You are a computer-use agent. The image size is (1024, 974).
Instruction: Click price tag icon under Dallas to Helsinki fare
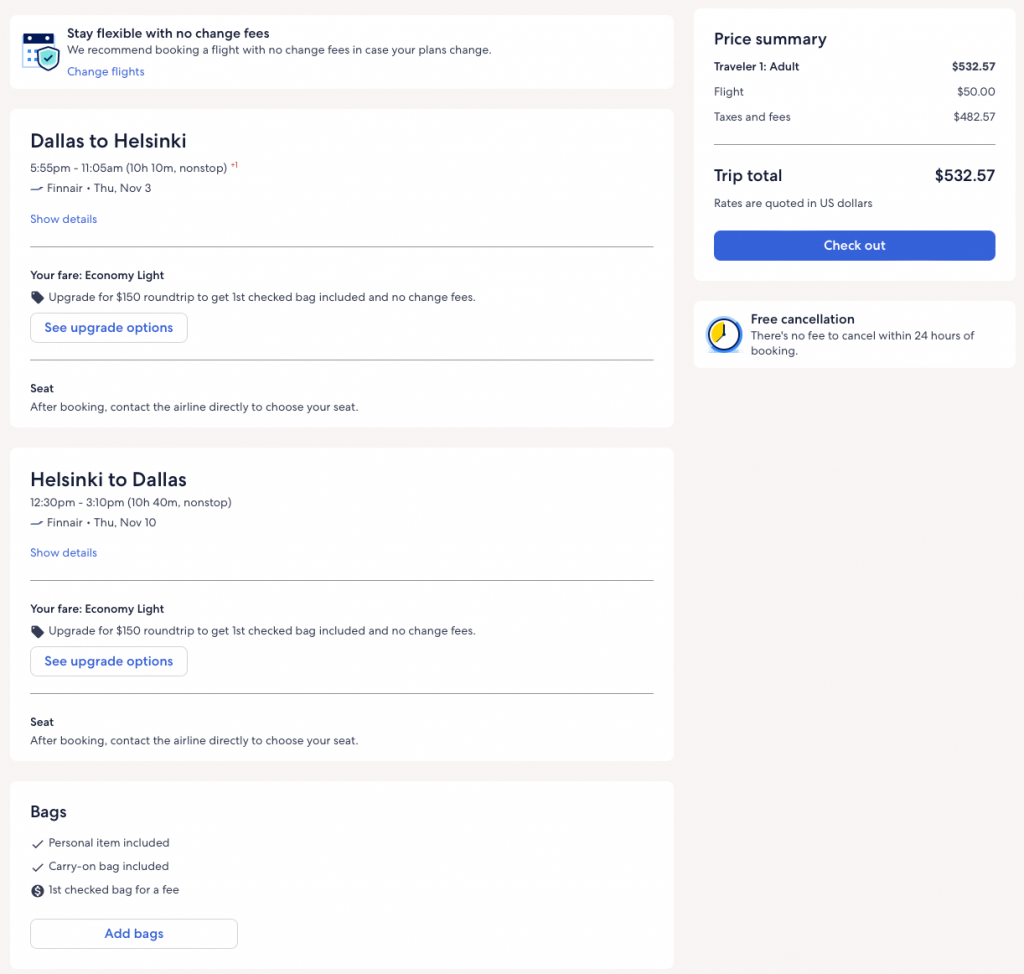pyautogui.click(x=38, y=297)
